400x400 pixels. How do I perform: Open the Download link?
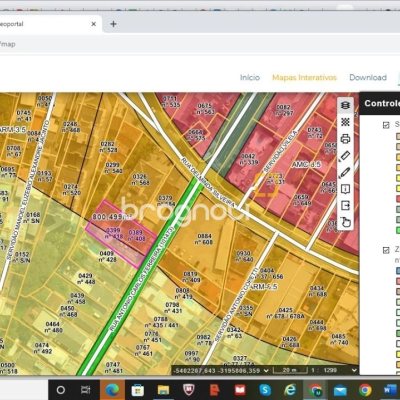(368, 77)
